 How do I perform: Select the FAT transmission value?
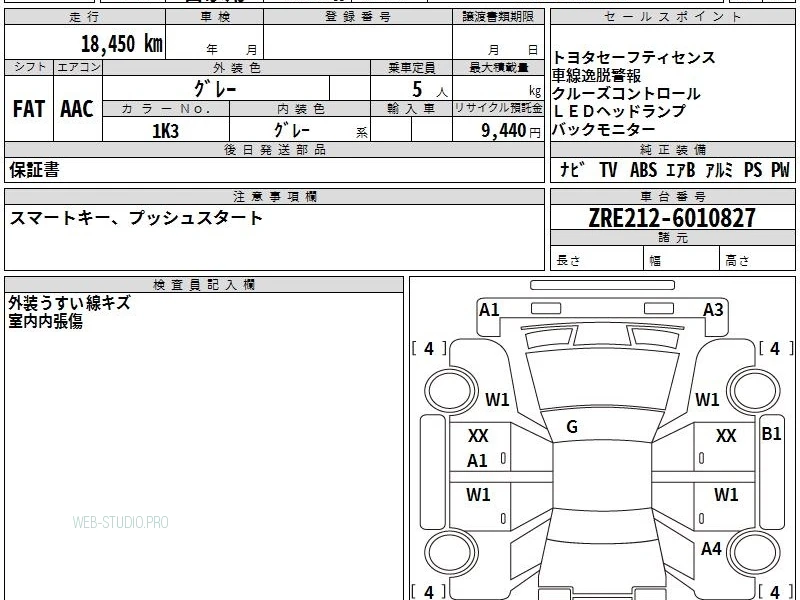tap(29, 109)
